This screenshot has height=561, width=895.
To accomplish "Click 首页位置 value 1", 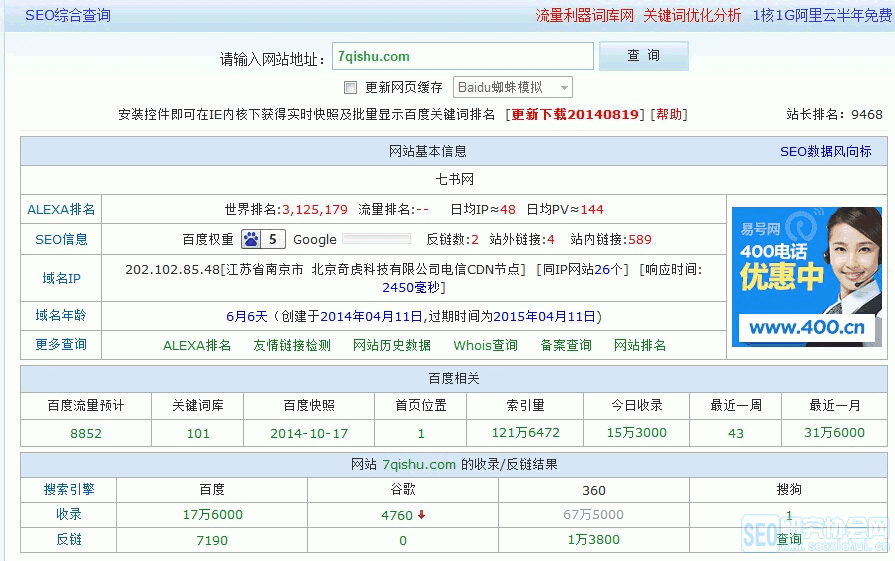I will [421, 433].
